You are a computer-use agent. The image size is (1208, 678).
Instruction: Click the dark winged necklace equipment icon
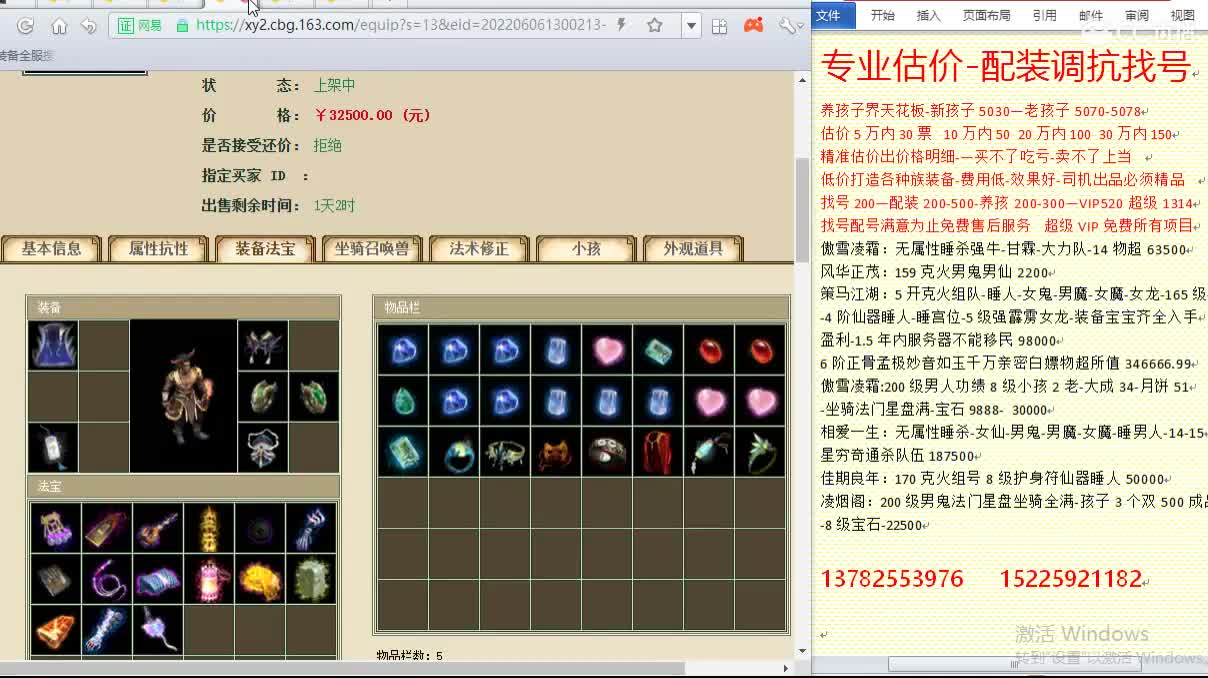point(263,345)
